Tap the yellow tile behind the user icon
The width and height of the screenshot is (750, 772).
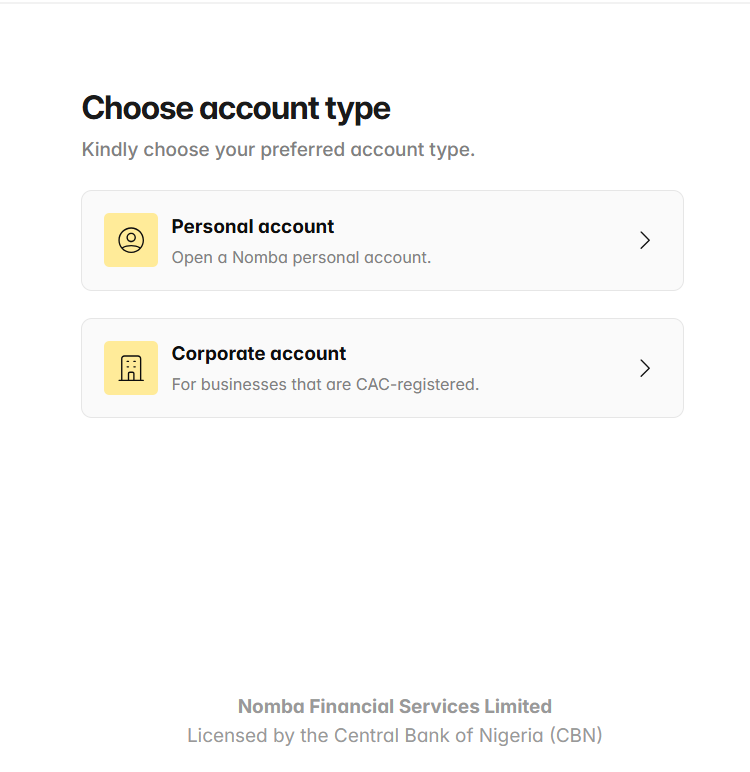tap(131, 240)
